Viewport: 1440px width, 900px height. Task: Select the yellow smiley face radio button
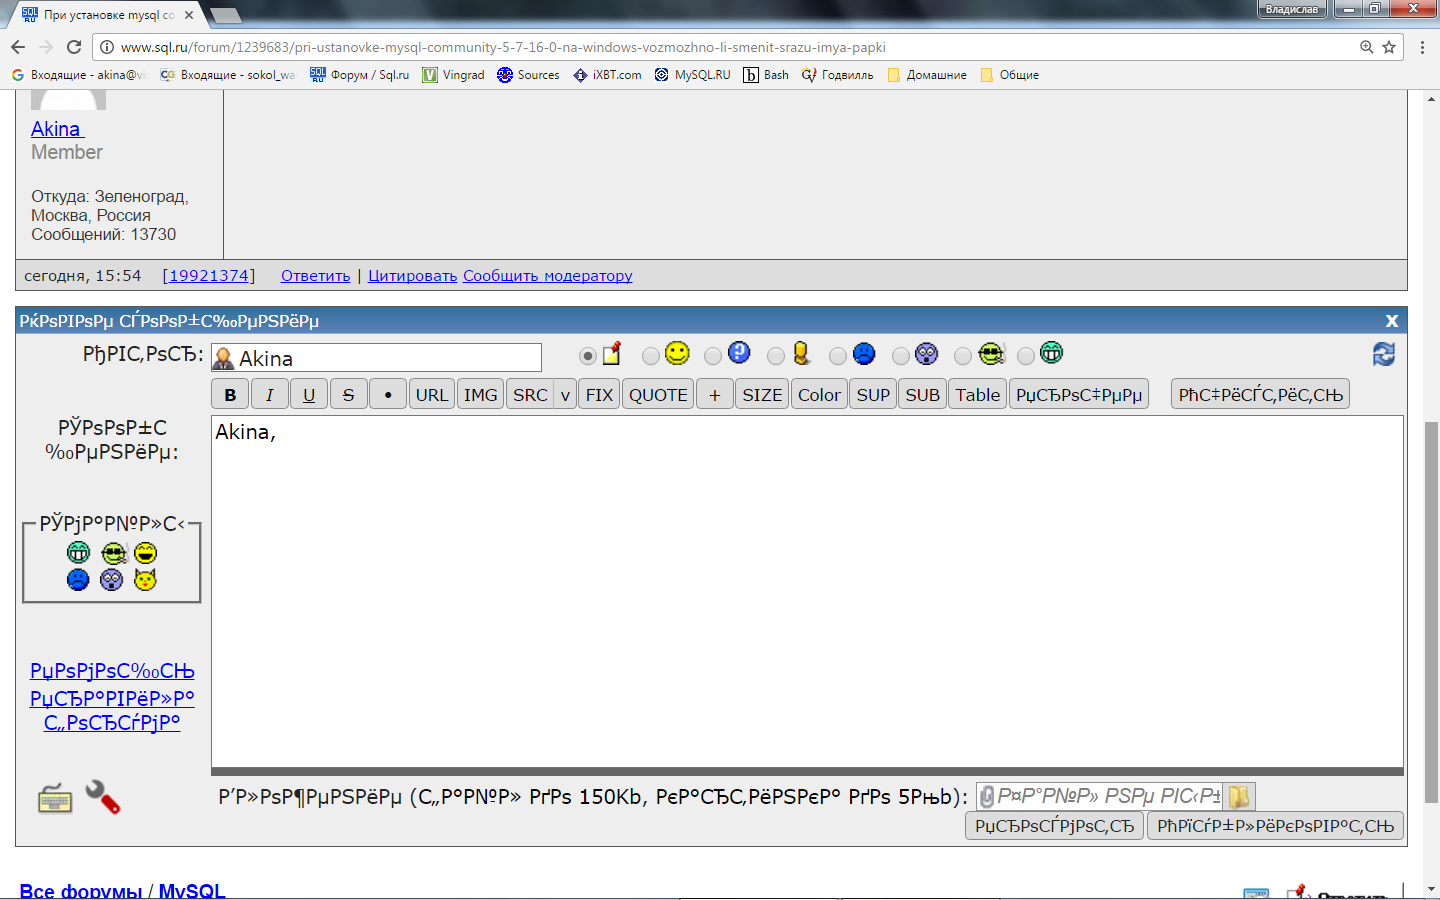click(651, 356)
